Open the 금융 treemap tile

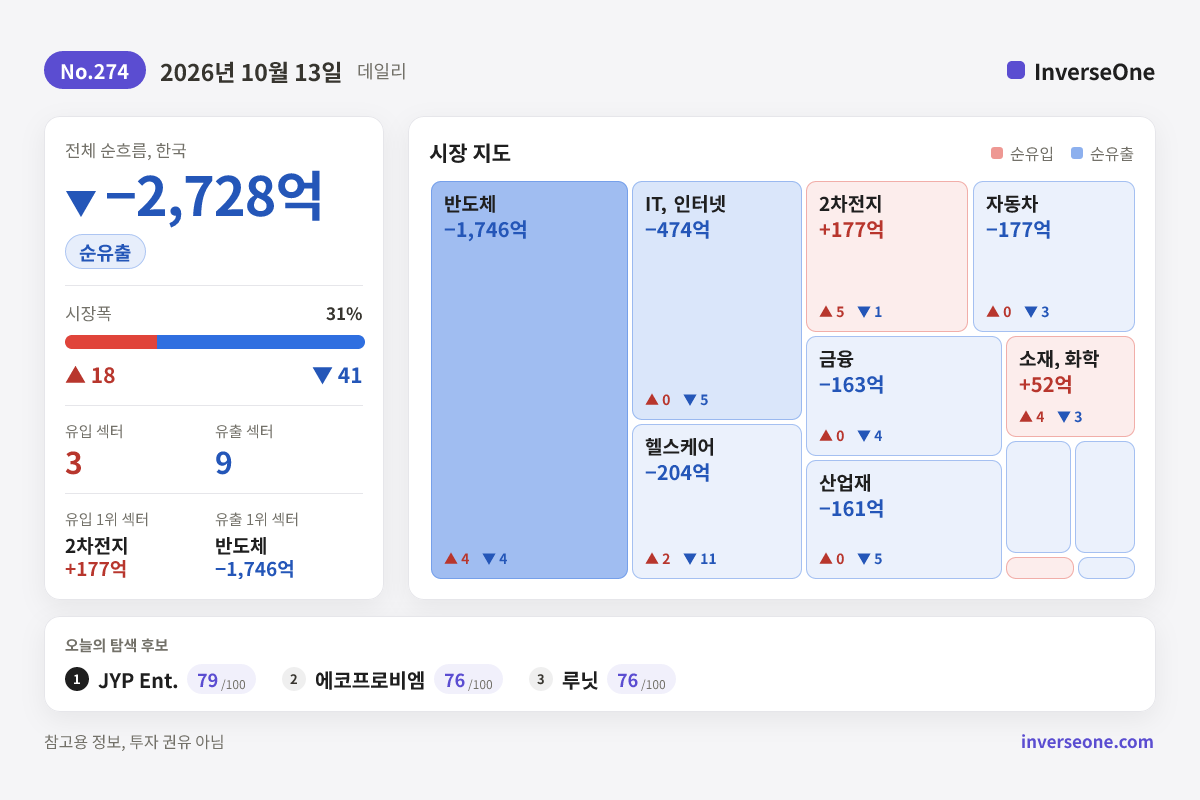pyautogui.click(x=904, y=396)
